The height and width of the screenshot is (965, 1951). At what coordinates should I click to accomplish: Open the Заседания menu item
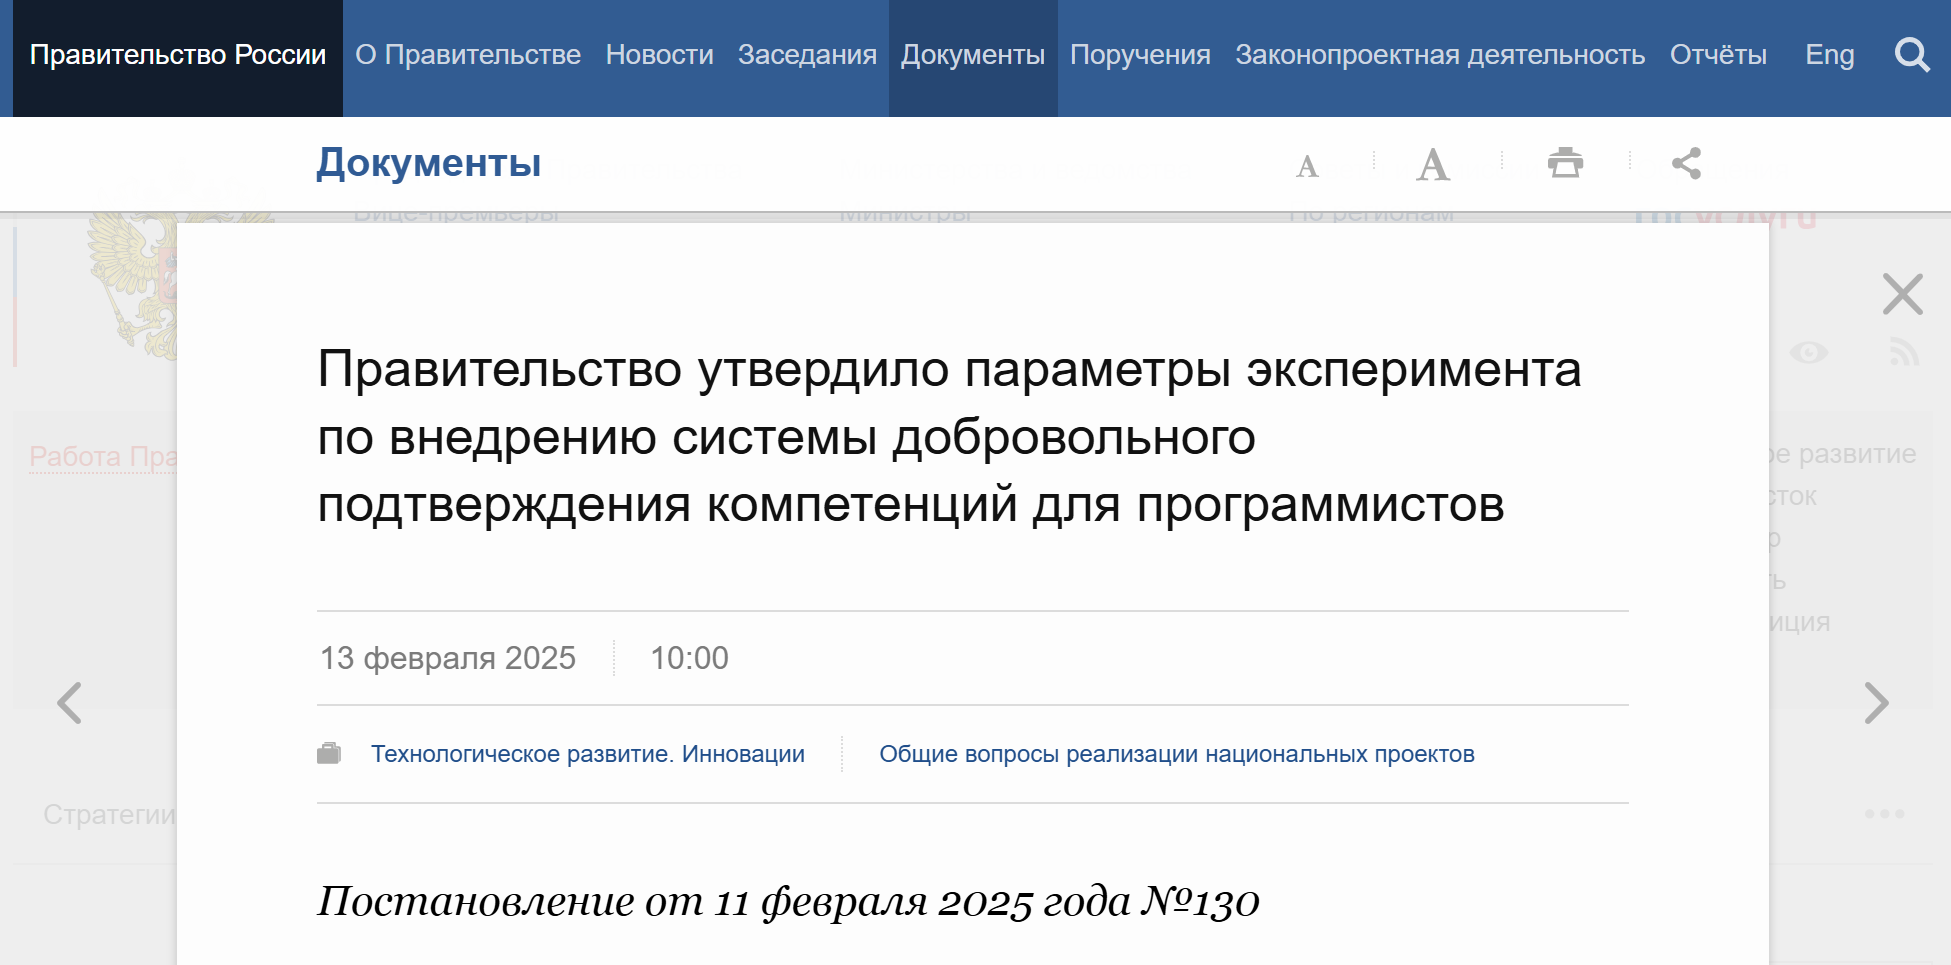coord(807,55)
